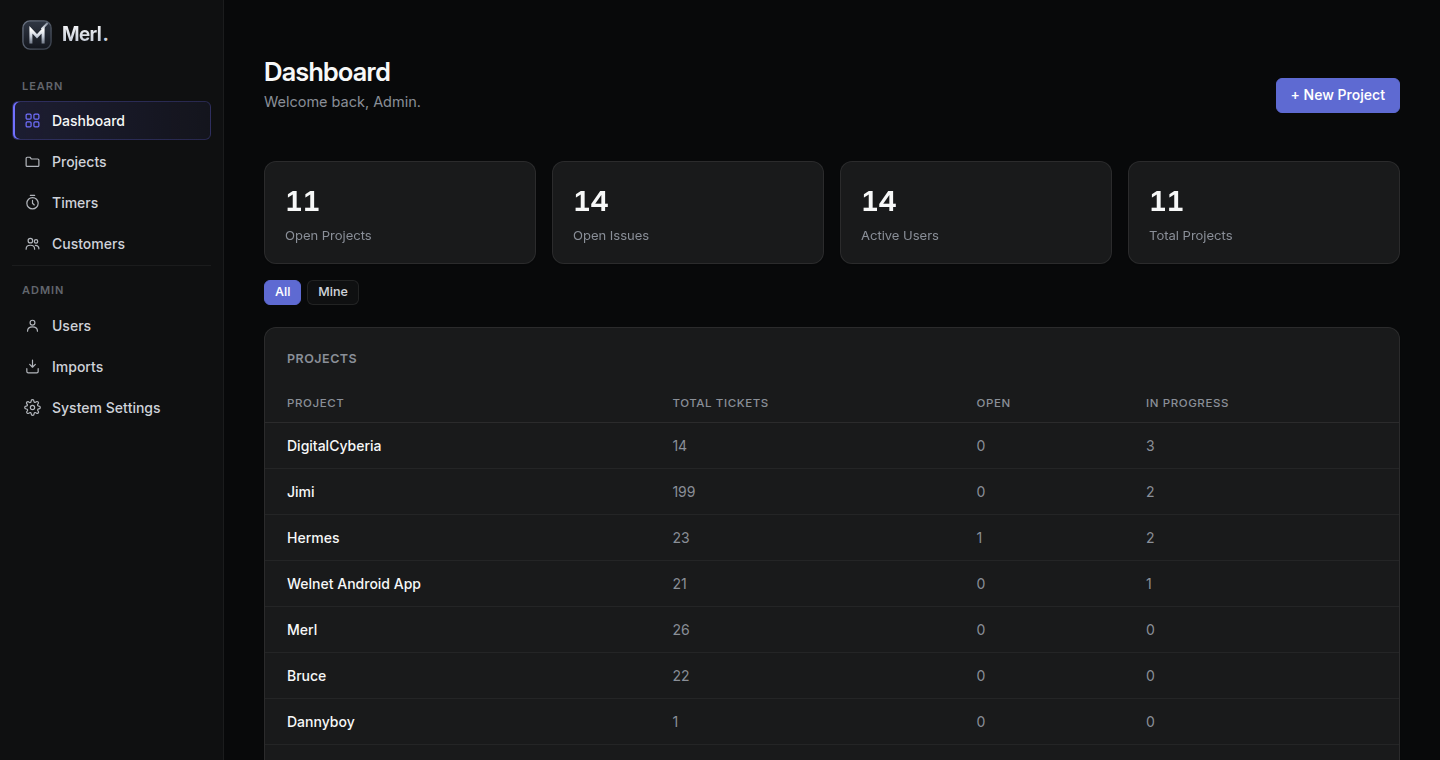The height and width of the screenshot is (760, 1440).
Task: Click DigitalCyberia in-progress value 3
Action: click(x=1150, y=446)
